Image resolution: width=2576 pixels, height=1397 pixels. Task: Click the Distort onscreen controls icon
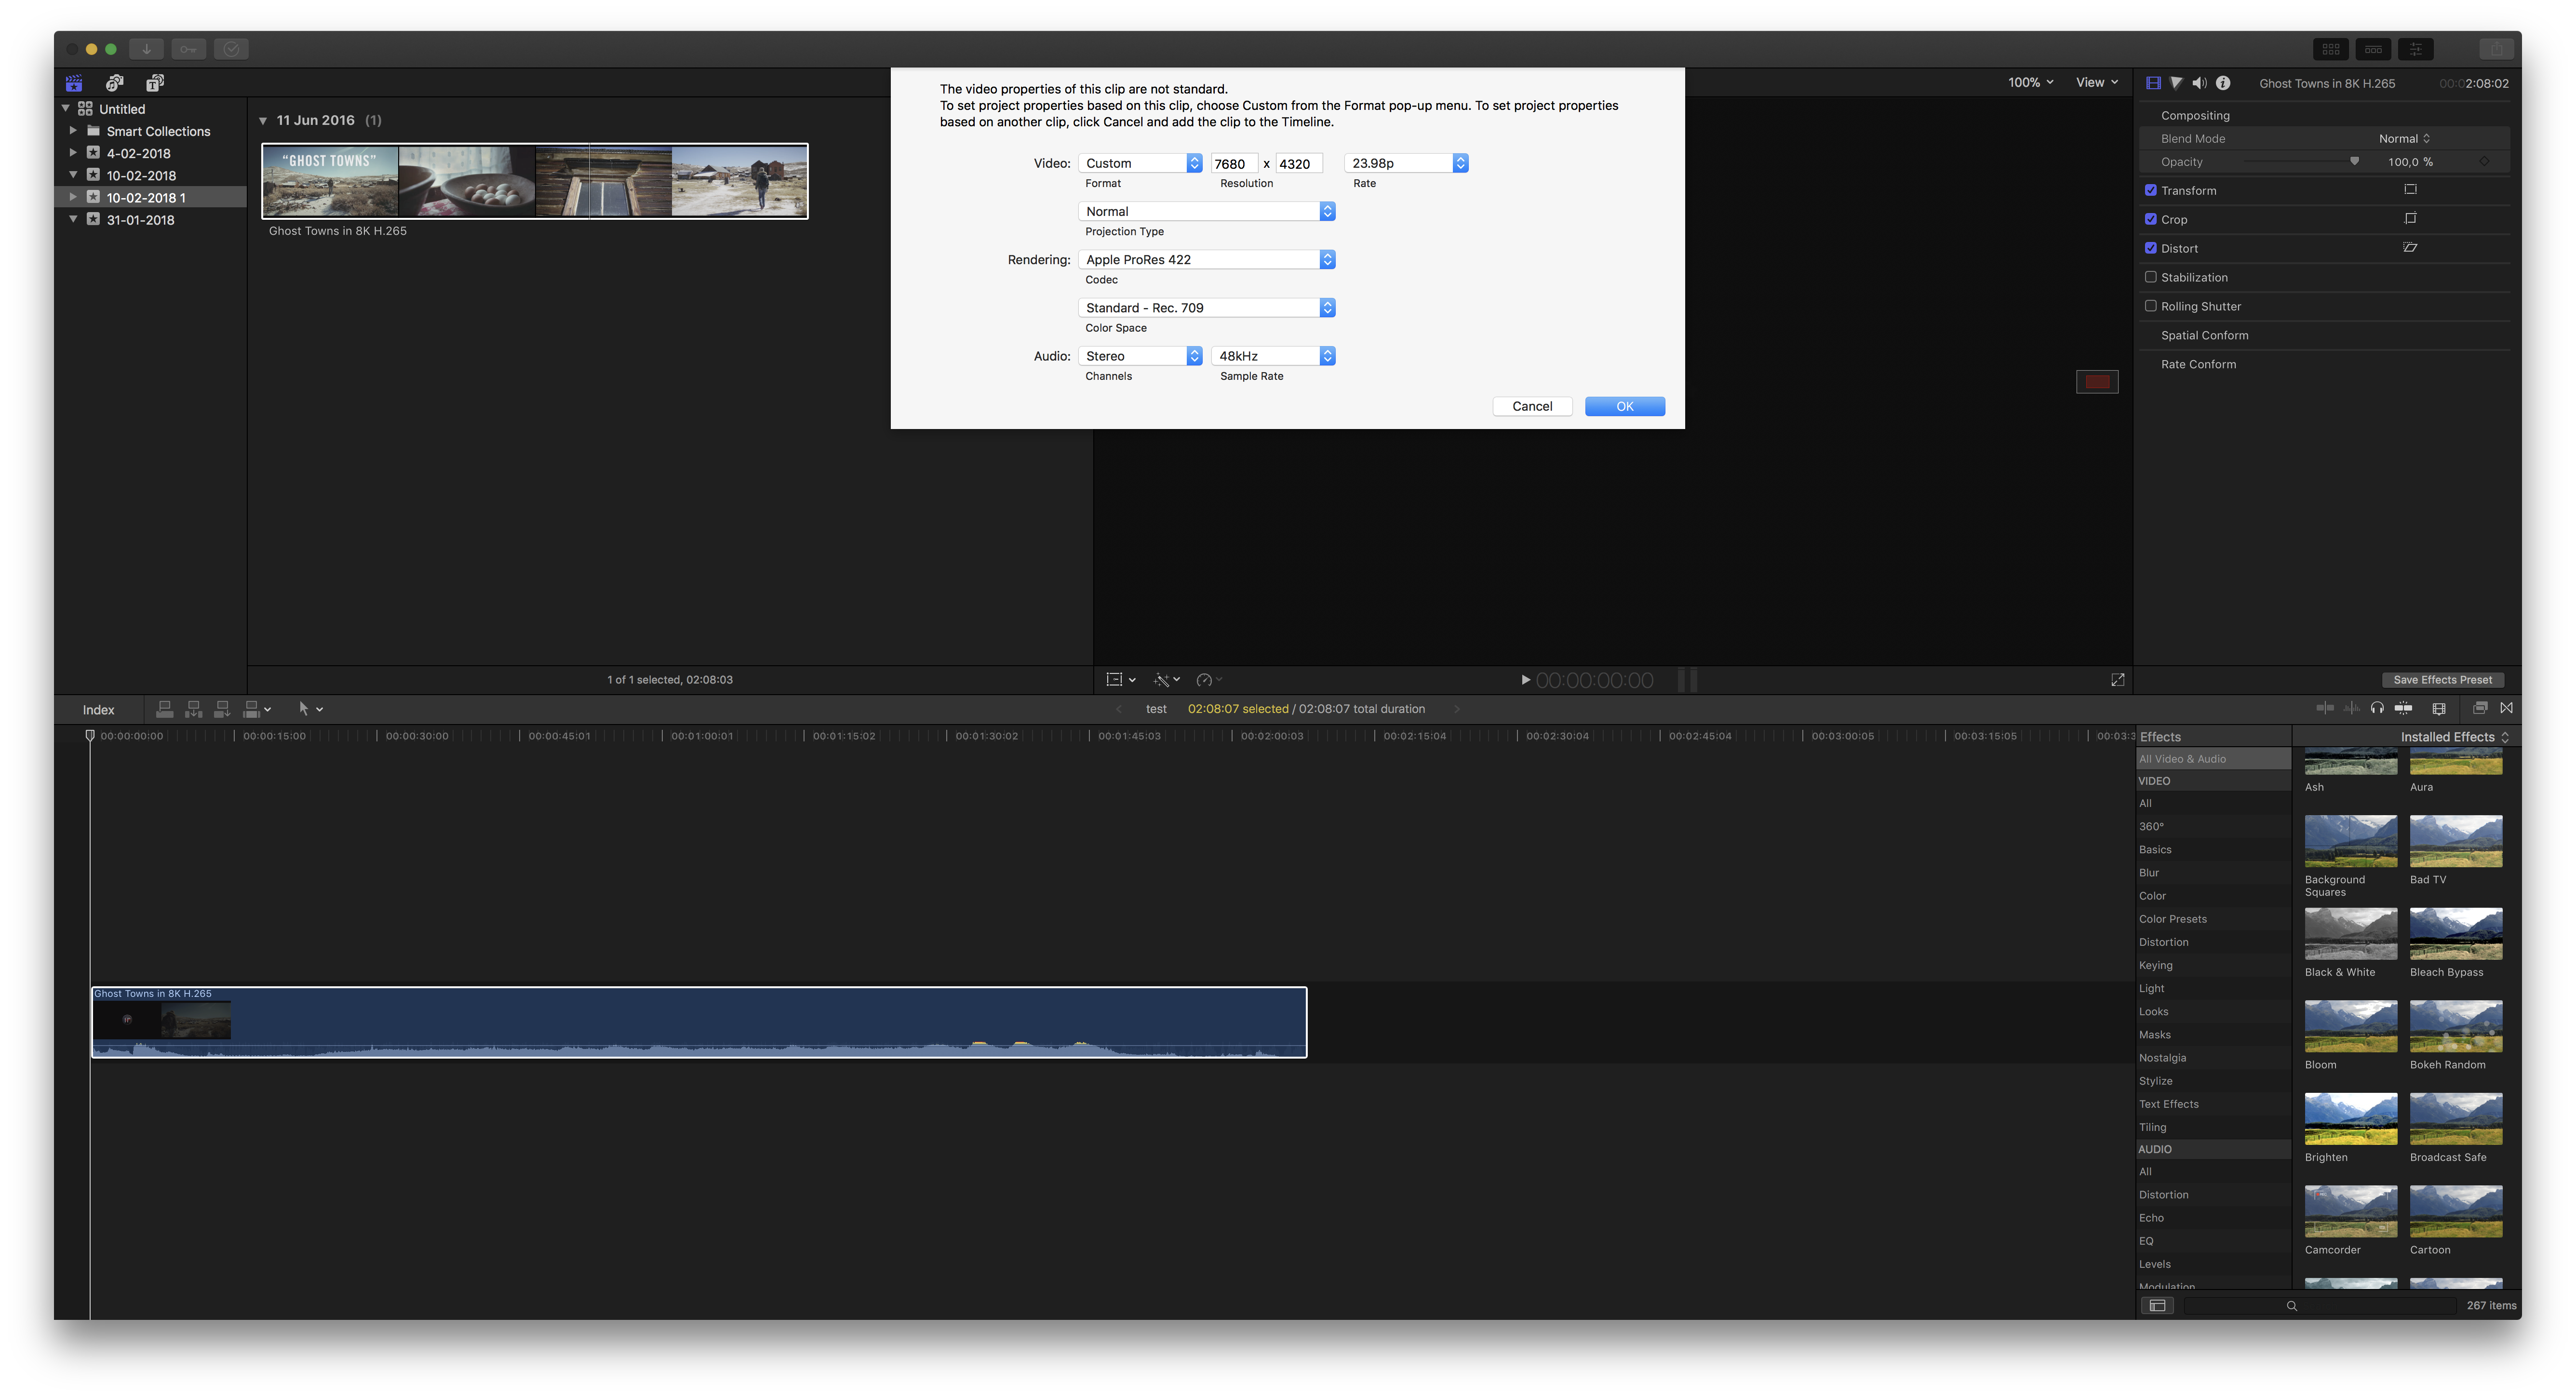coord(2410,247)
